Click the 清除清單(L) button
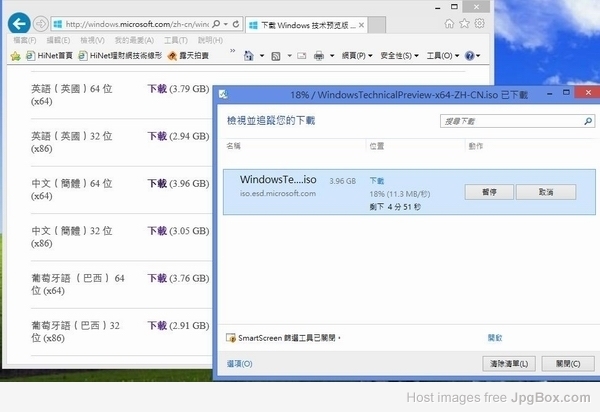600x412 pixels. click(510, 363)
